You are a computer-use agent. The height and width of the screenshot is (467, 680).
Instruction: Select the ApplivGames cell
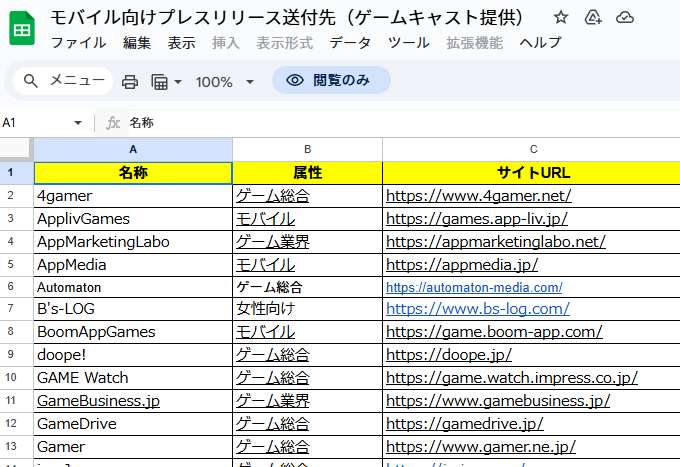pos(133,219)
